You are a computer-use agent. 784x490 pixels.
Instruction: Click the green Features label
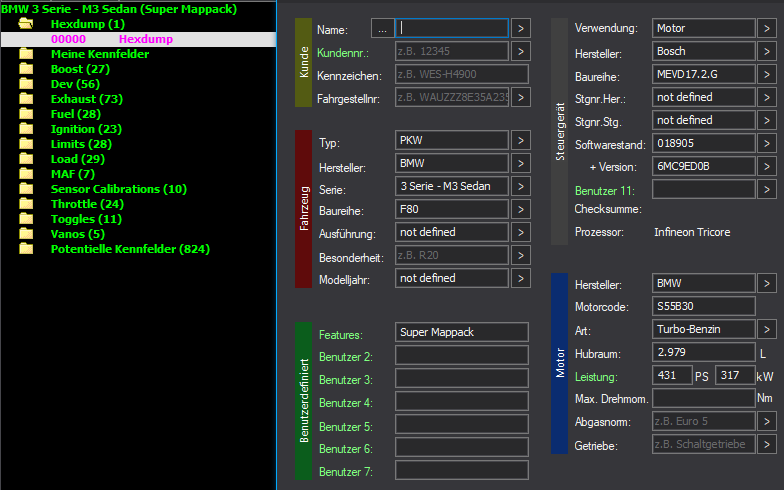pos(341,334)
